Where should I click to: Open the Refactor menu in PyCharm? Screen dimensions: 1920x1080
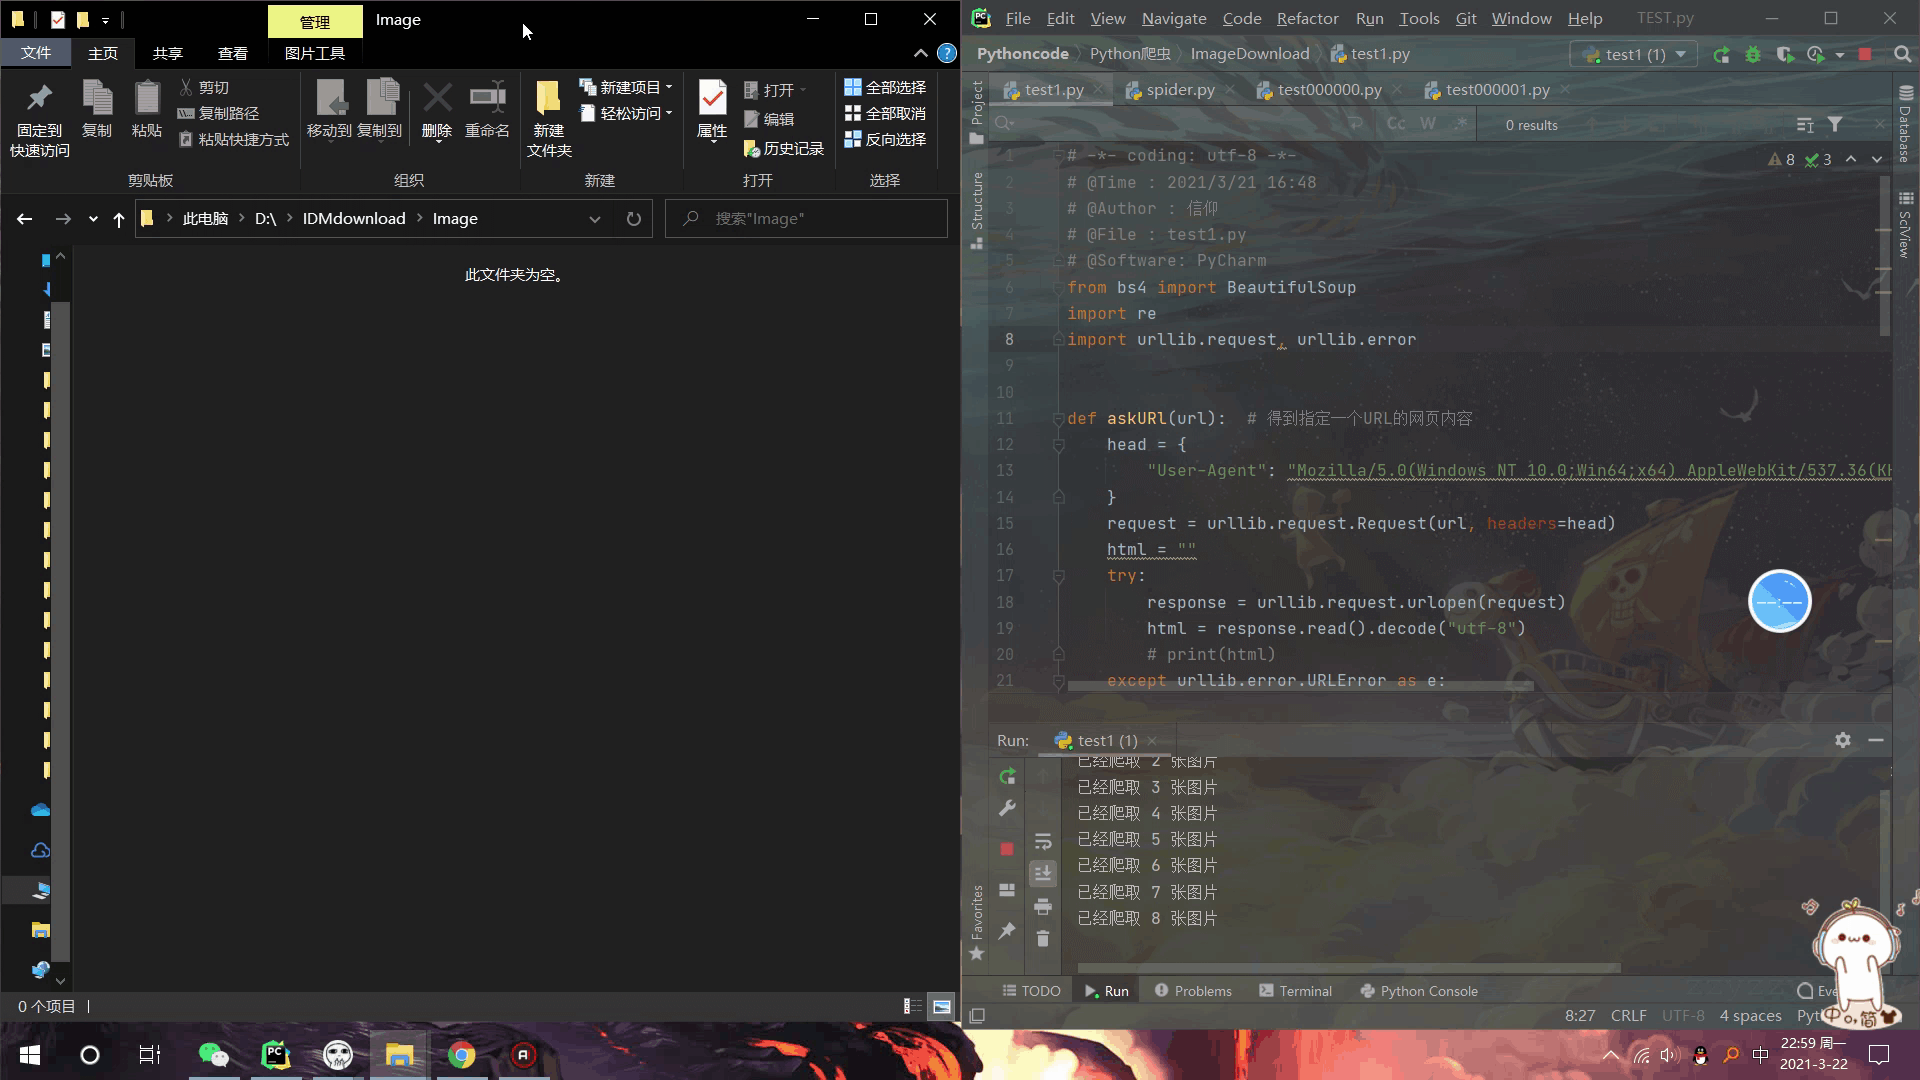click(x=1307, y=19)
